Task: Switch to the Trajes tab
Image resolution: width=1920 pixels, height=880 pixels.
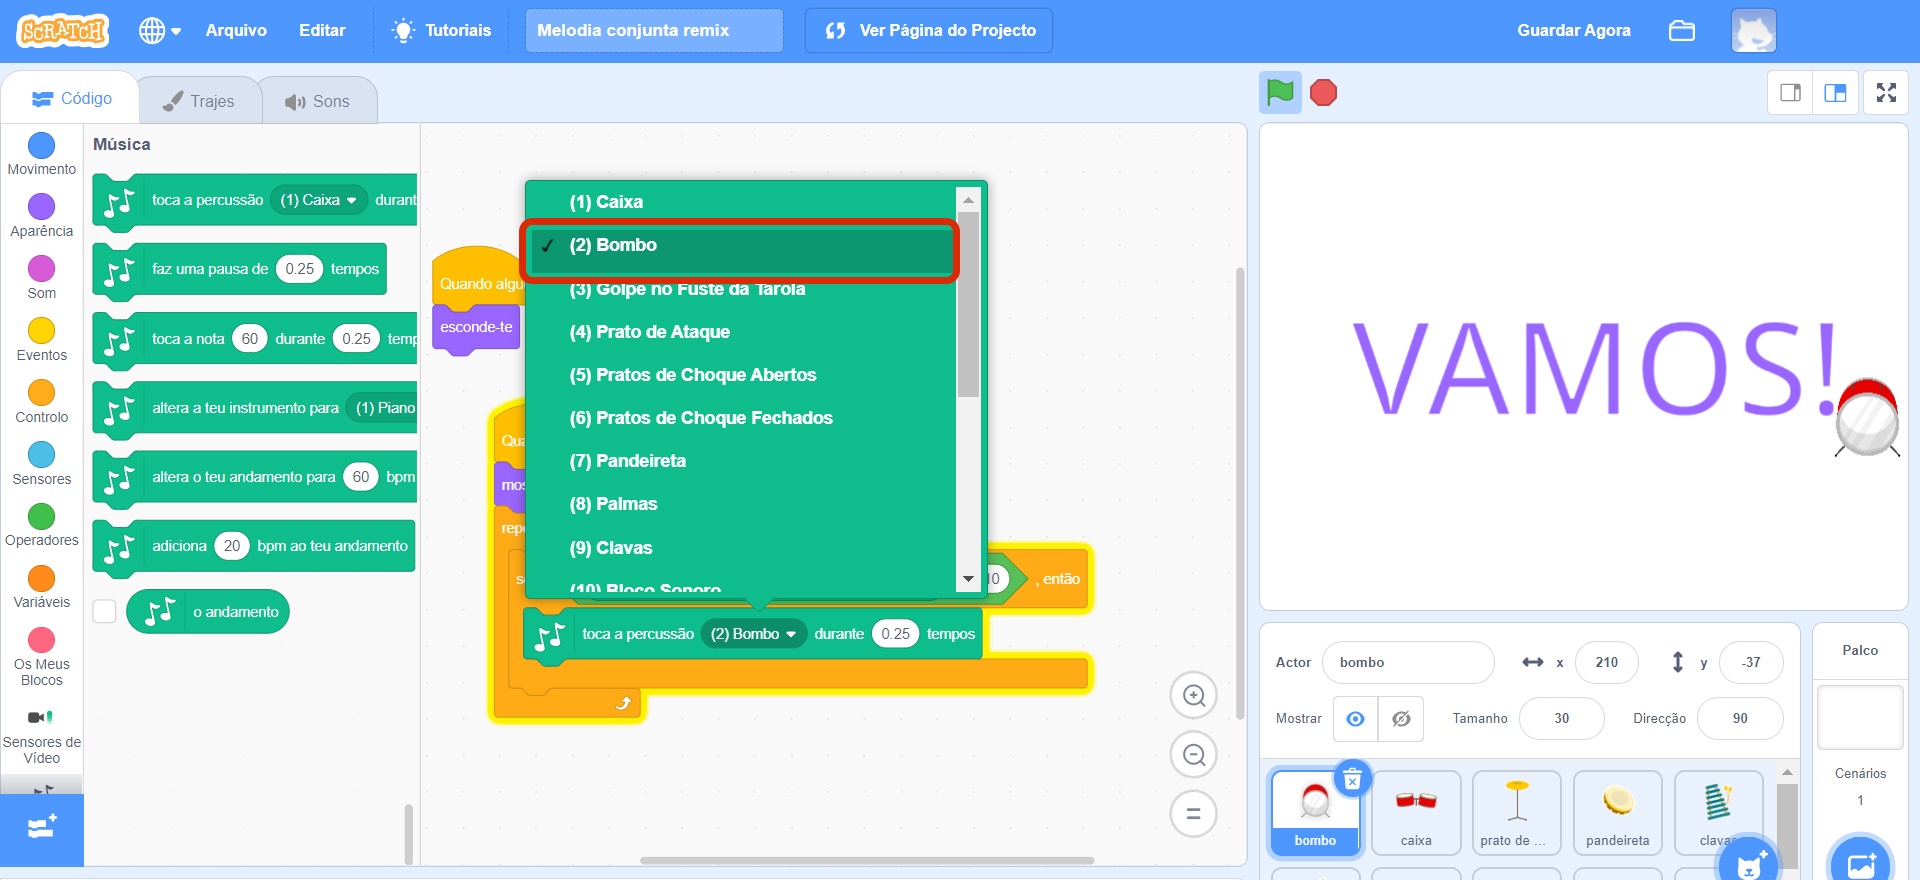Action: click(199, 101)
